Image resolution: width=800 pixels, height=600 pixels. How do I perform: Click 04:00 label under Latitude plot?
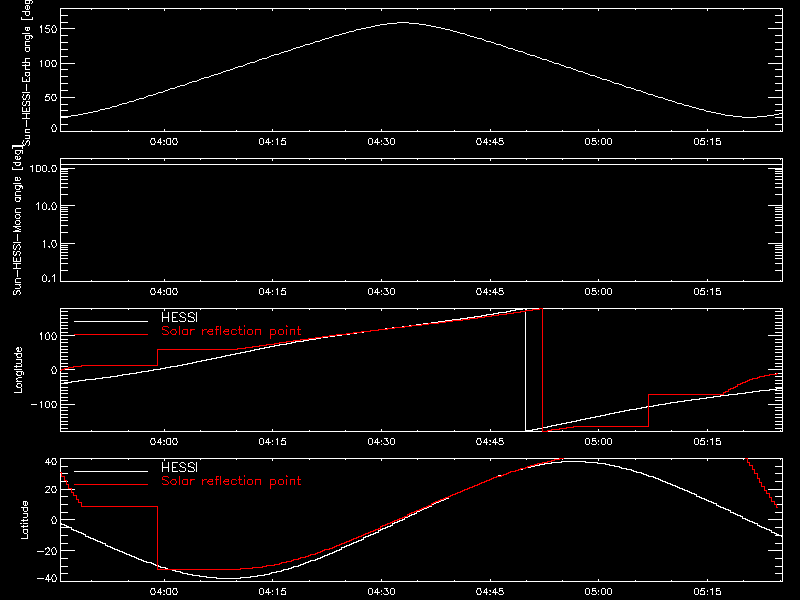pyautogui.click(x=164, y=591)
